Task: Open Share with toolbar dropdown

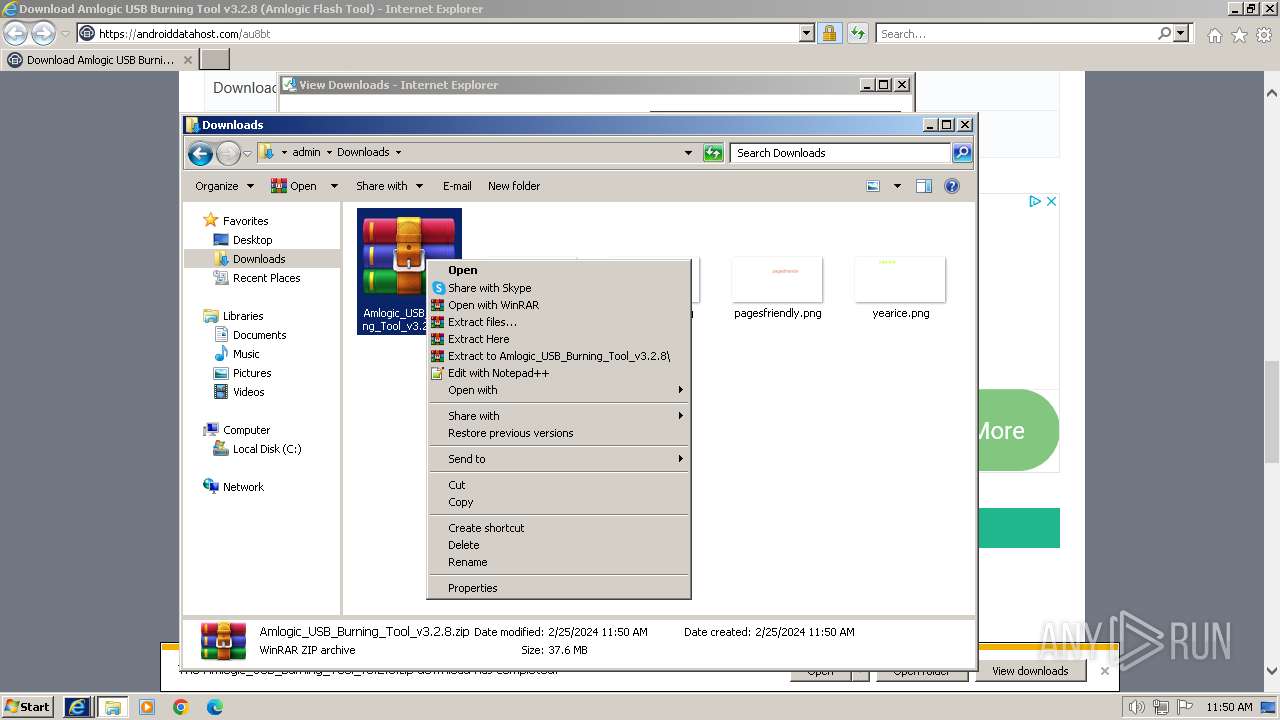Action: (x=389, y=186)
